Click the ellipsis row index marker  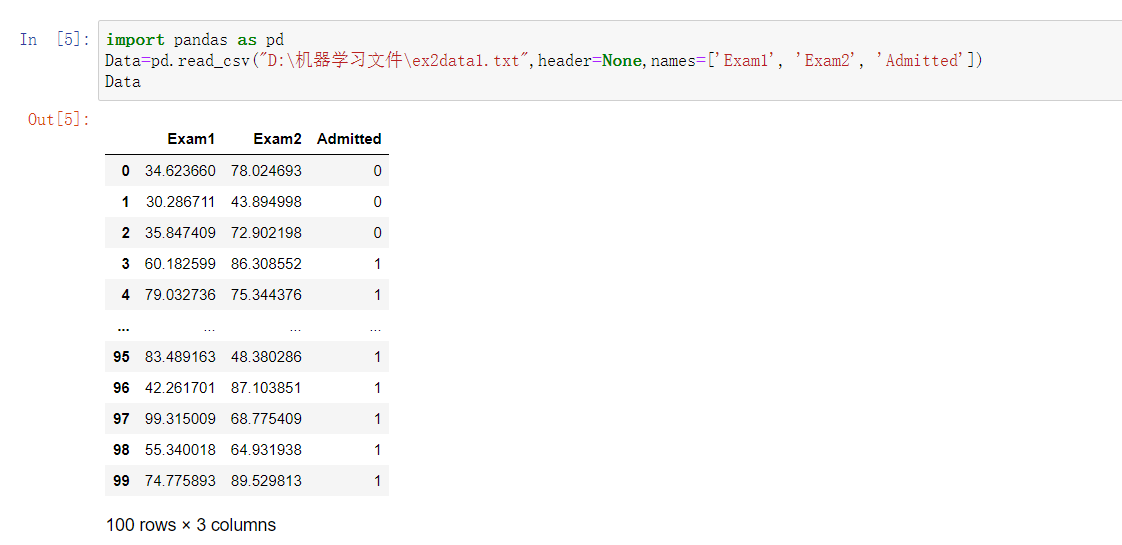point(122,327)
